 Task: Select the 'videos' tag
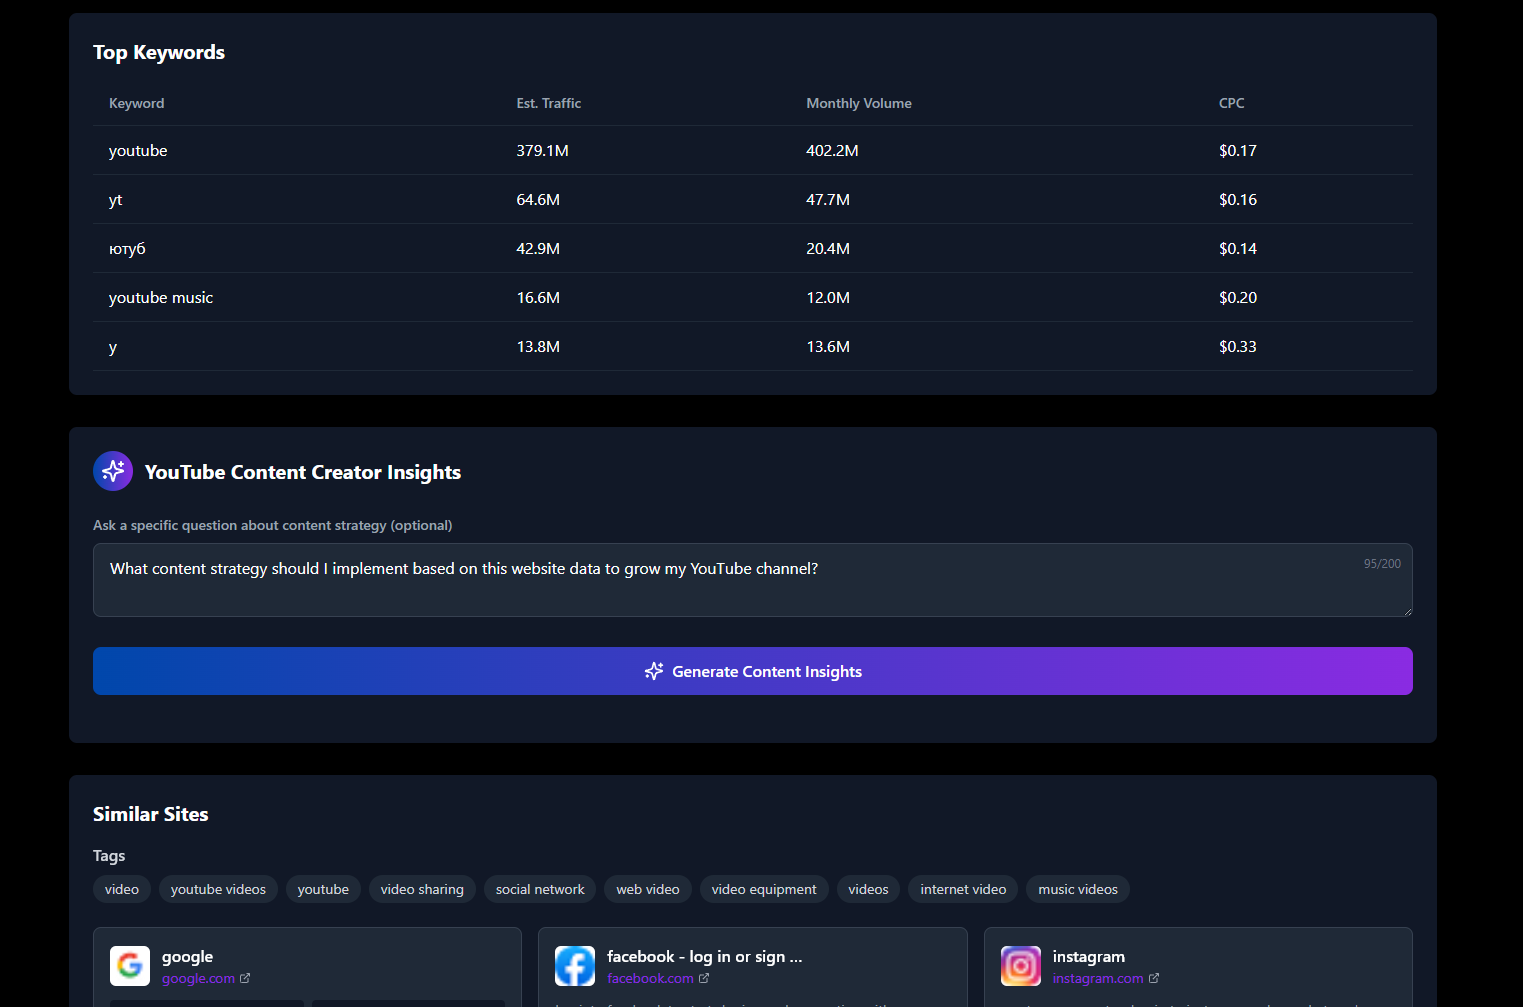868,889
